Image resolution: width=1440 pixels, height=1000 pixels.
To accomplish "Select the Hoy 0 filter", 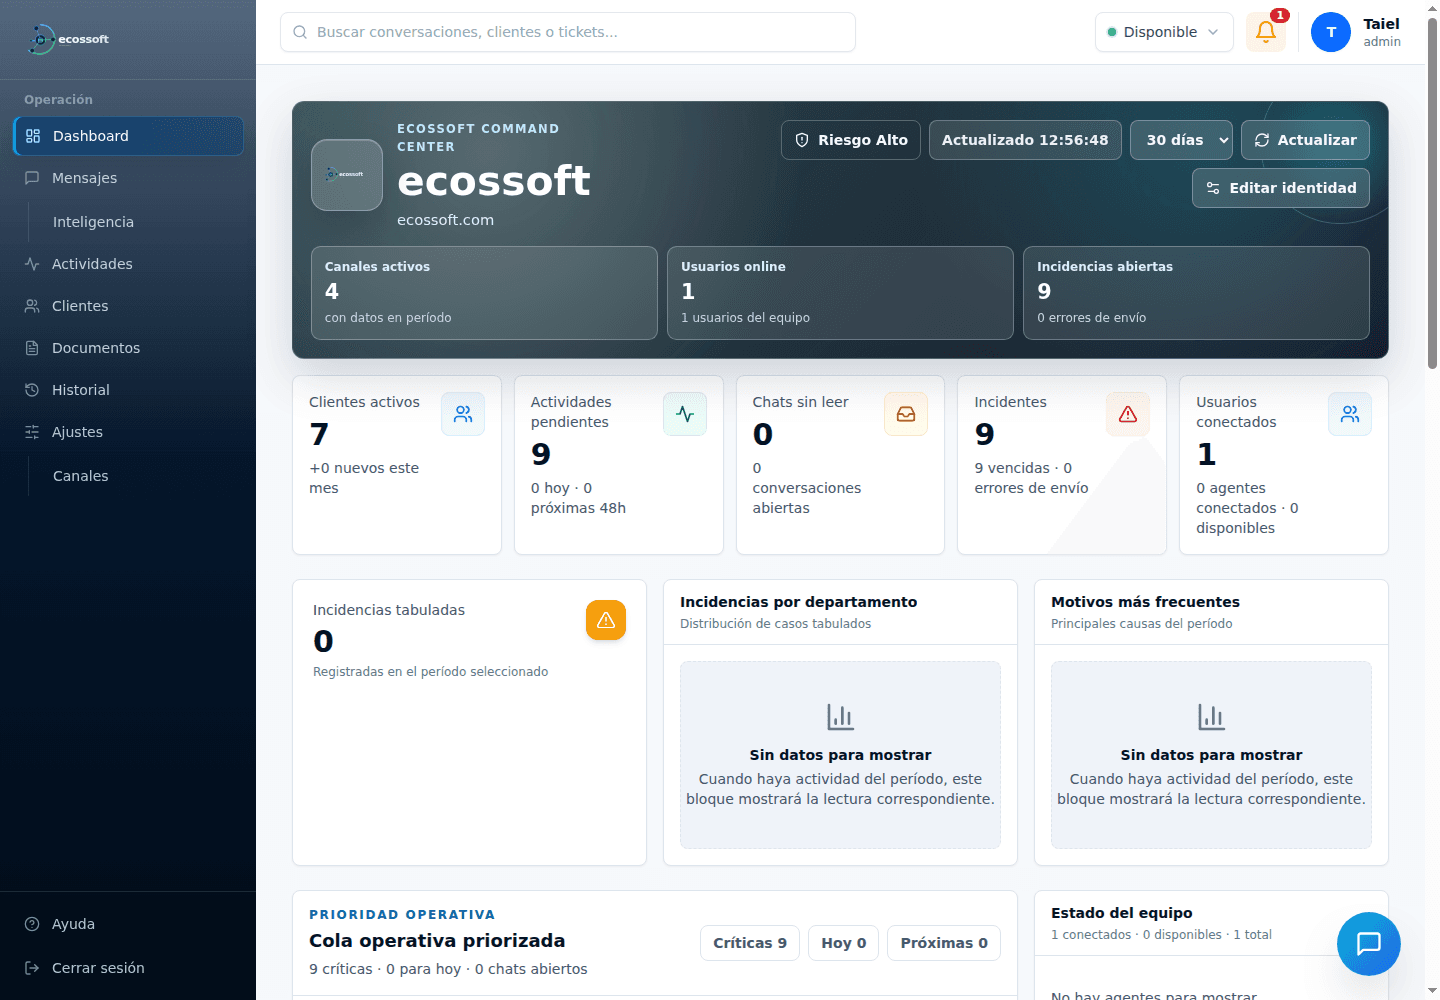I will [x=844, y=943].
